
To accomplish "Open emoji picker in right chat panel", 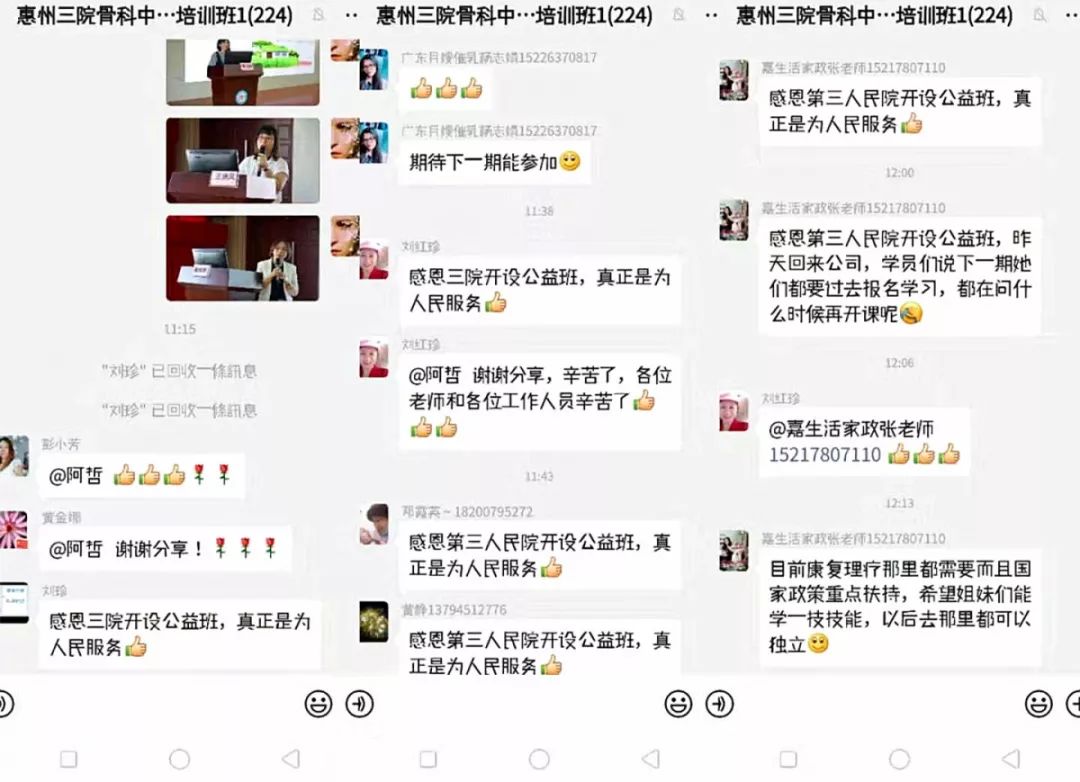I will point(1038,704).
